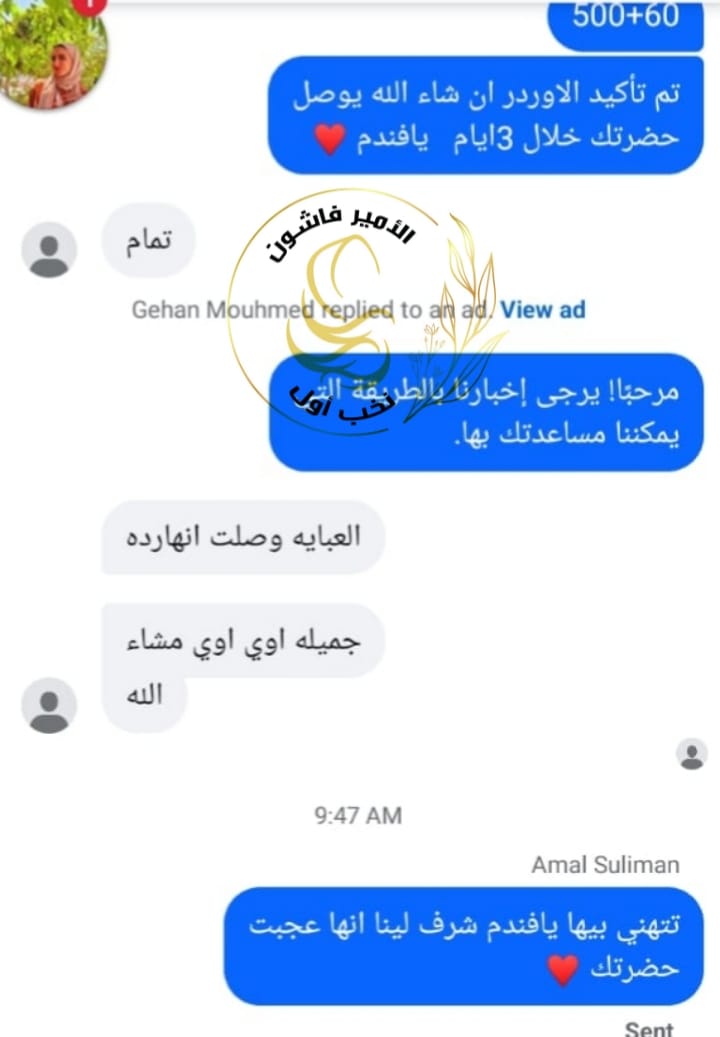This screenshot has width=720, height=1037.
Task: Click the red heart in the last bubble
Action: [x=563, y=970]
